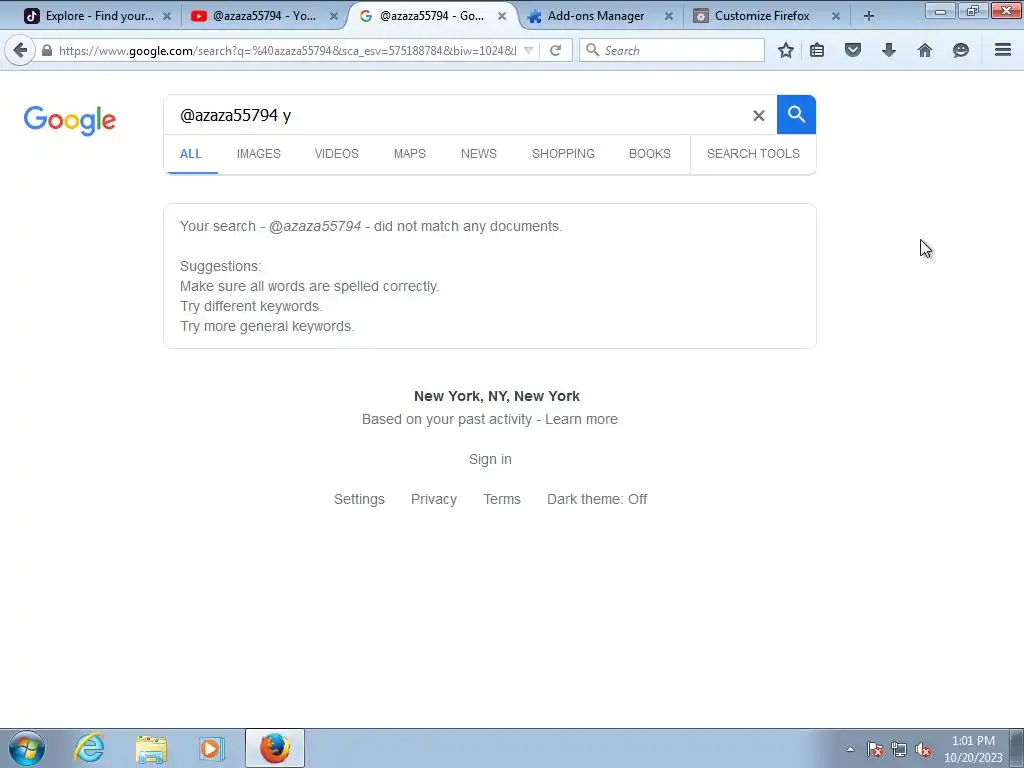Open Google Settings footer link
Image resolution: width=1024 pixels, height=768 pixels.
coord(359,499)
